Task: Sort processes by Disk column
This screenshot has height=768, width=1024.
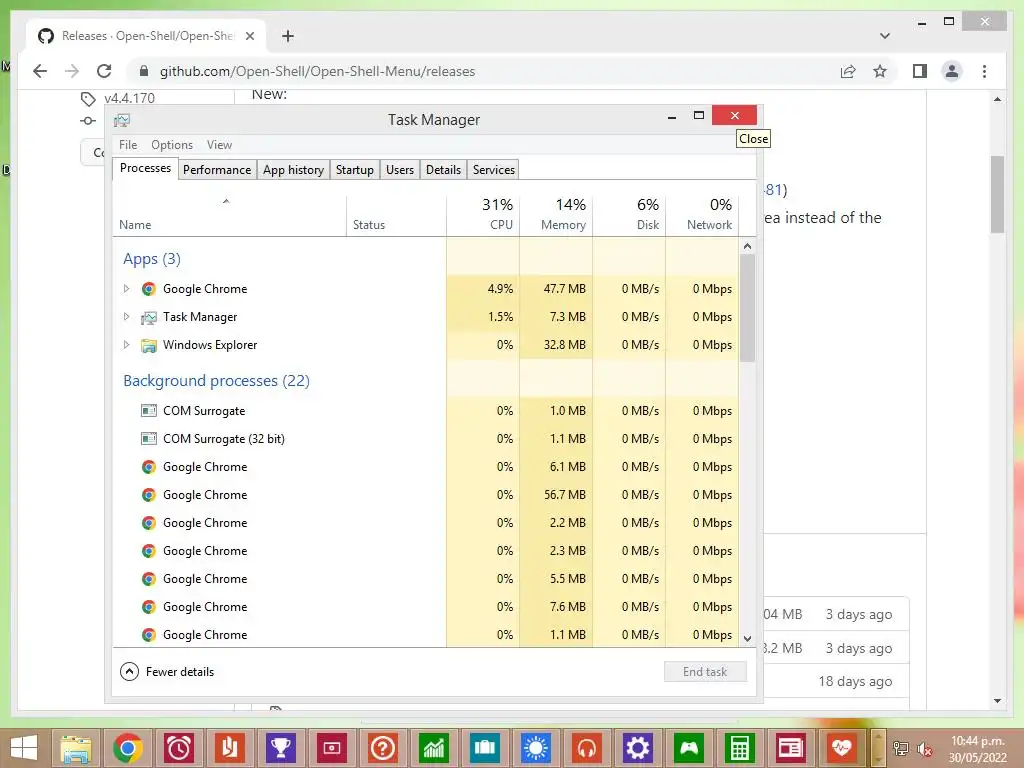Action: point(630,214)
